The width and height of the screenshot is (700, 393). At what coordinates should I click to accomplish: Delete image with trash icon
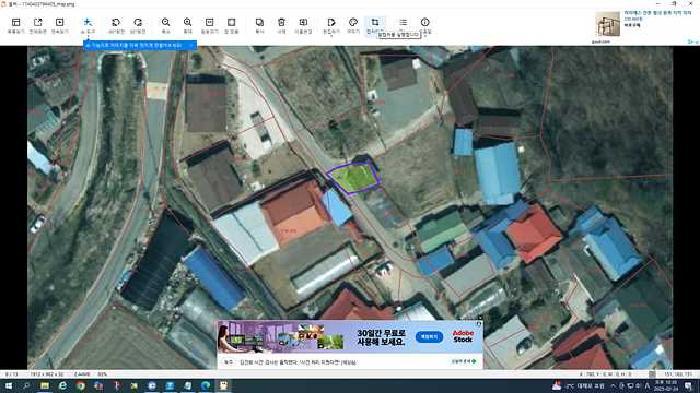tap(281, 22)
